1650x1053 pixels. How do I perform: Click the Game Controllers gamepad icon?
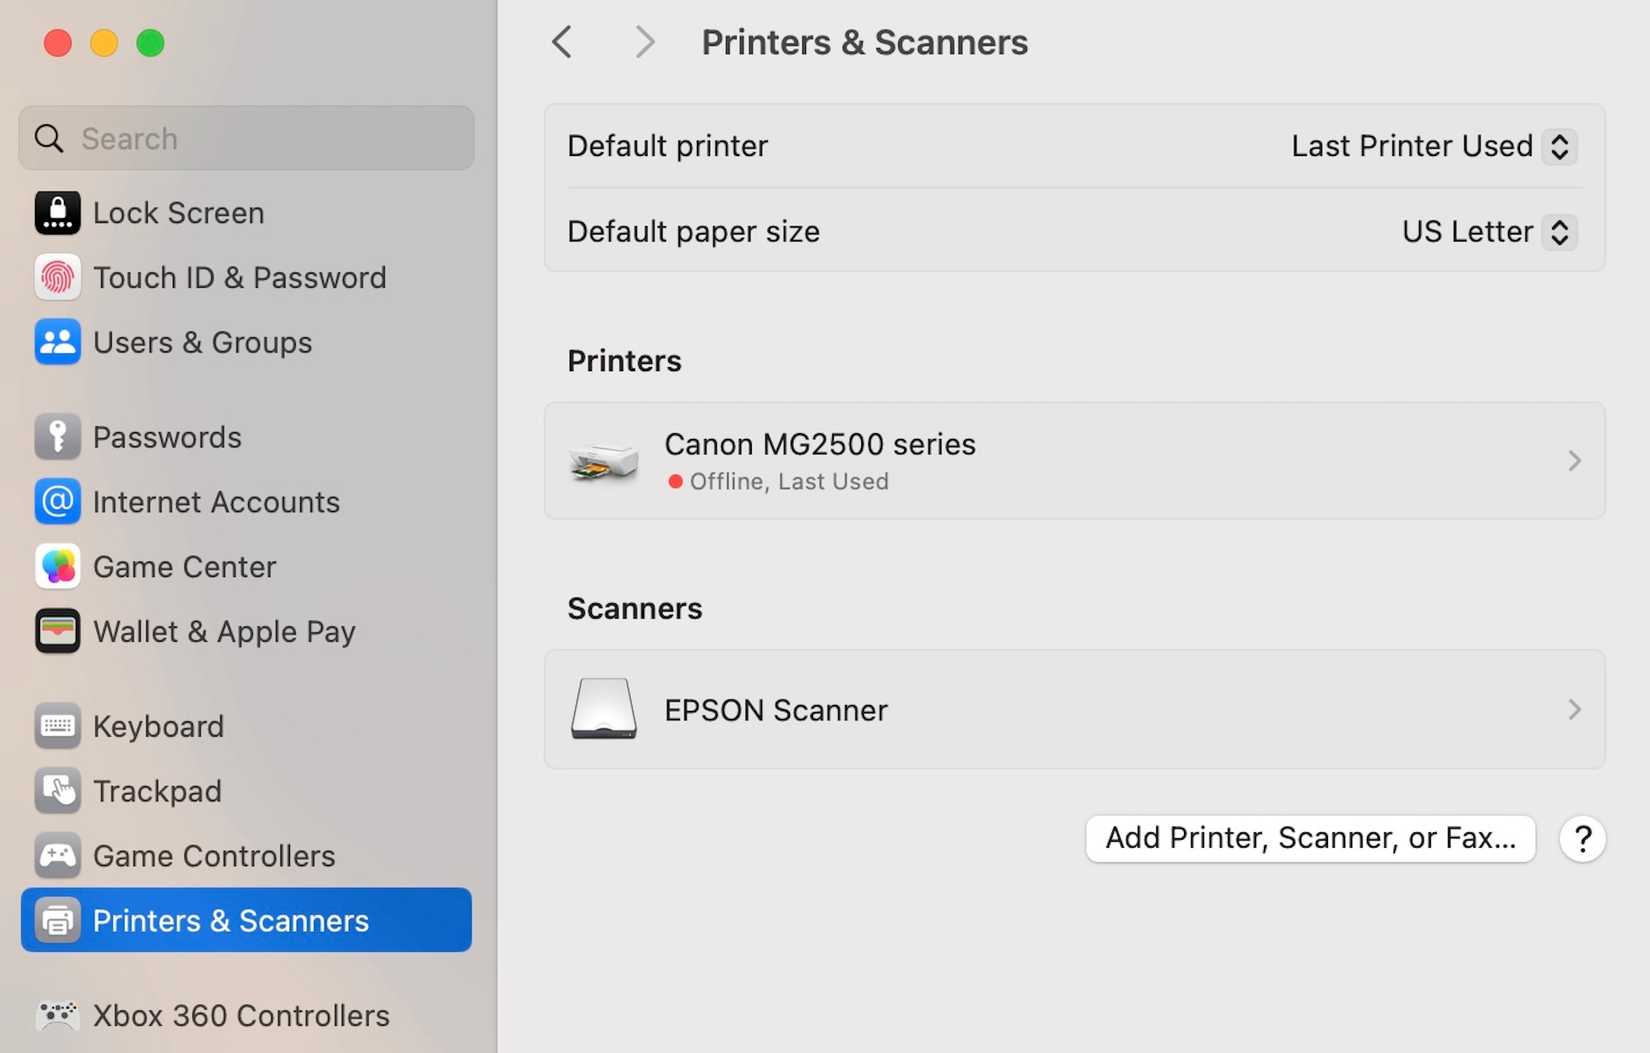click(57, 856)
